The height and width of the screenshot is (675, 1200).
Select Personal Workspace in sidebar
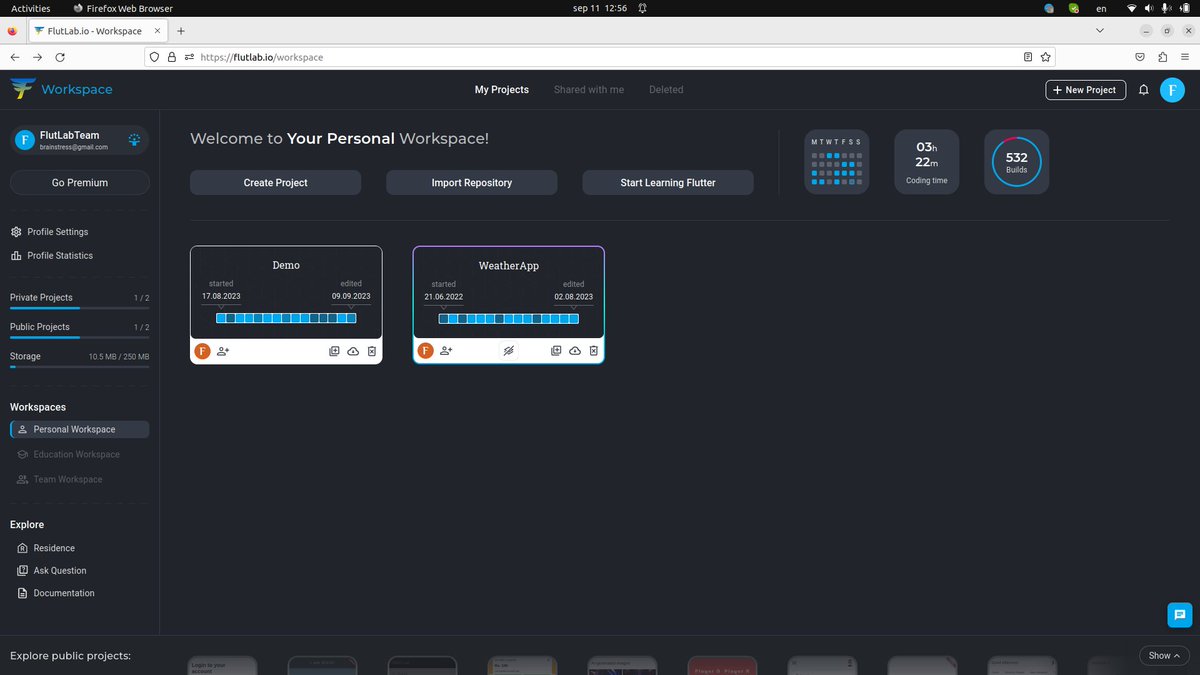tap(80, 429)
